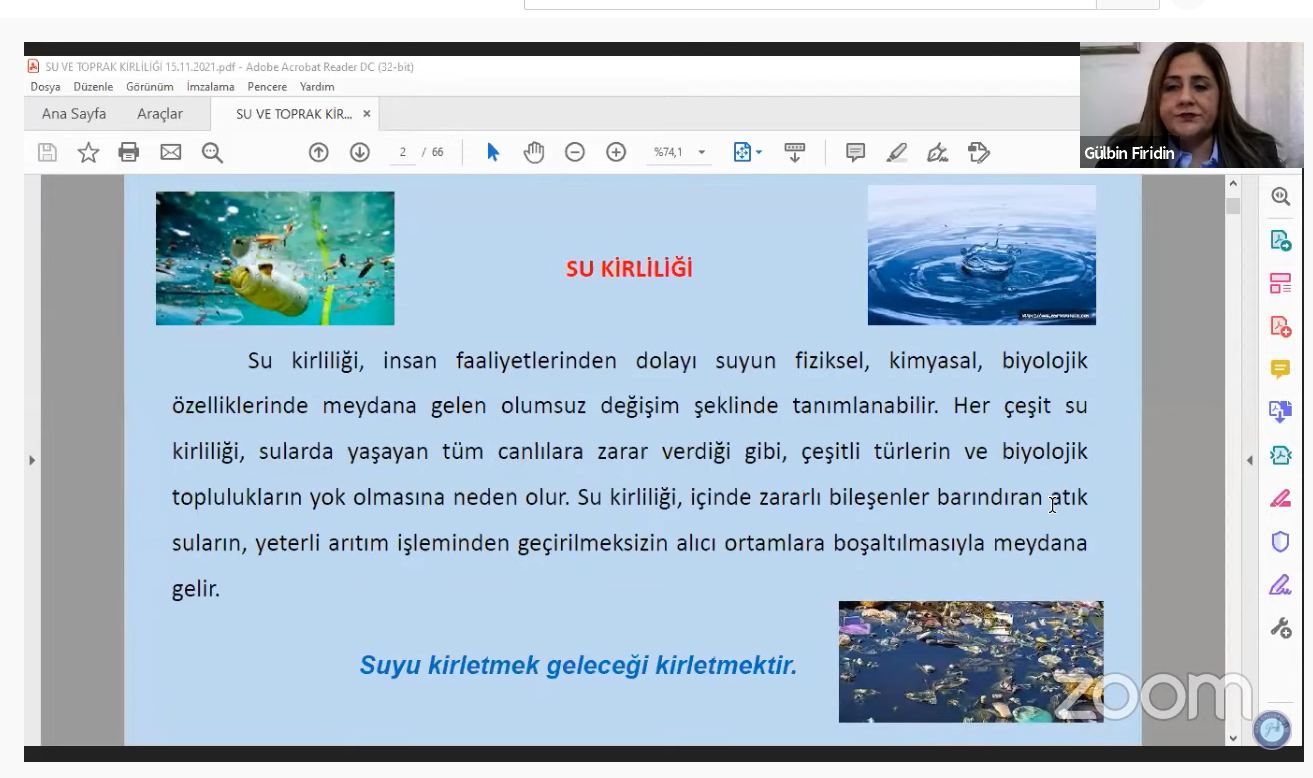Add a comment note from toolbar

pos(855,152)
